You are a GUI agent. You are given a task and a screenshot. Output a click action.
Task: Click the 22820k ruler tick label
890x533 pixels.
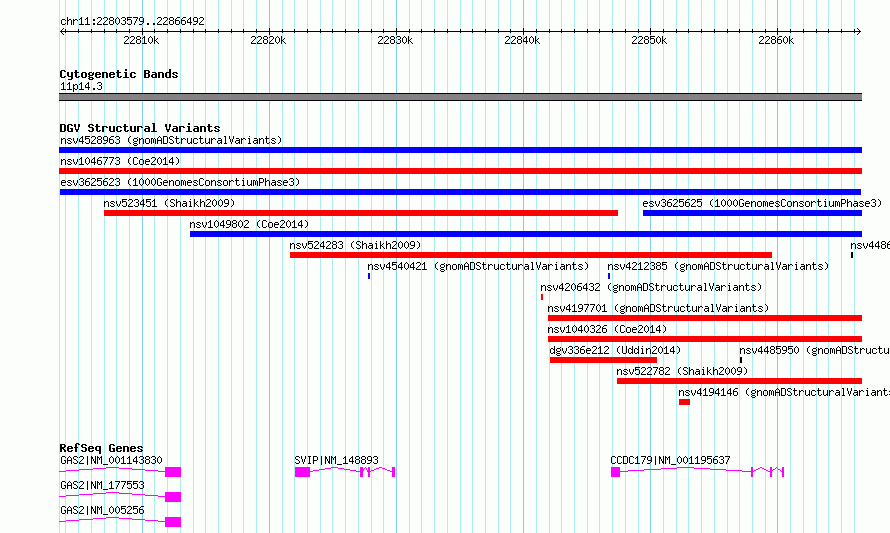(268, 41)
